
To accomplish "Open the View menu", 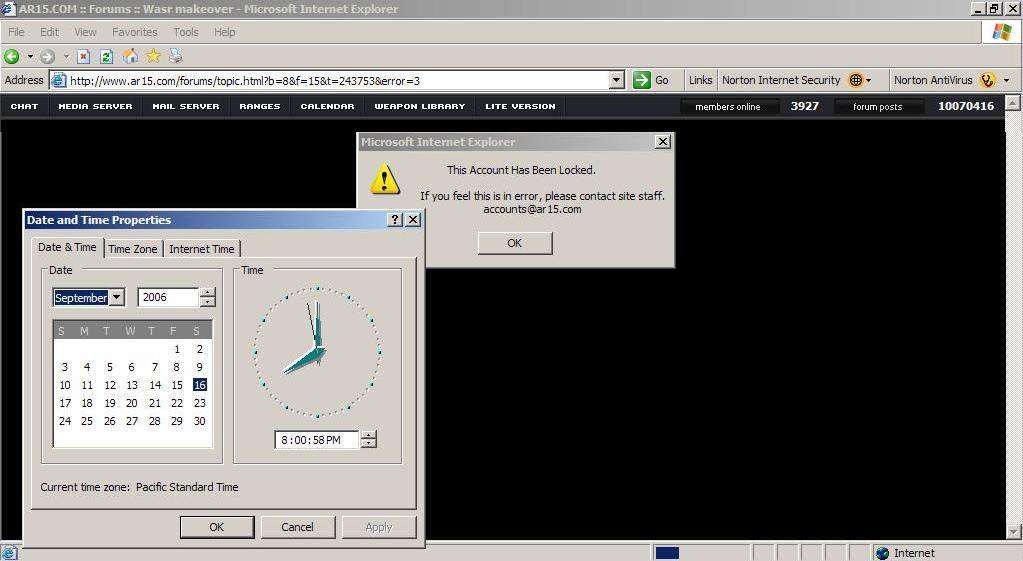I will click(85, 32).
